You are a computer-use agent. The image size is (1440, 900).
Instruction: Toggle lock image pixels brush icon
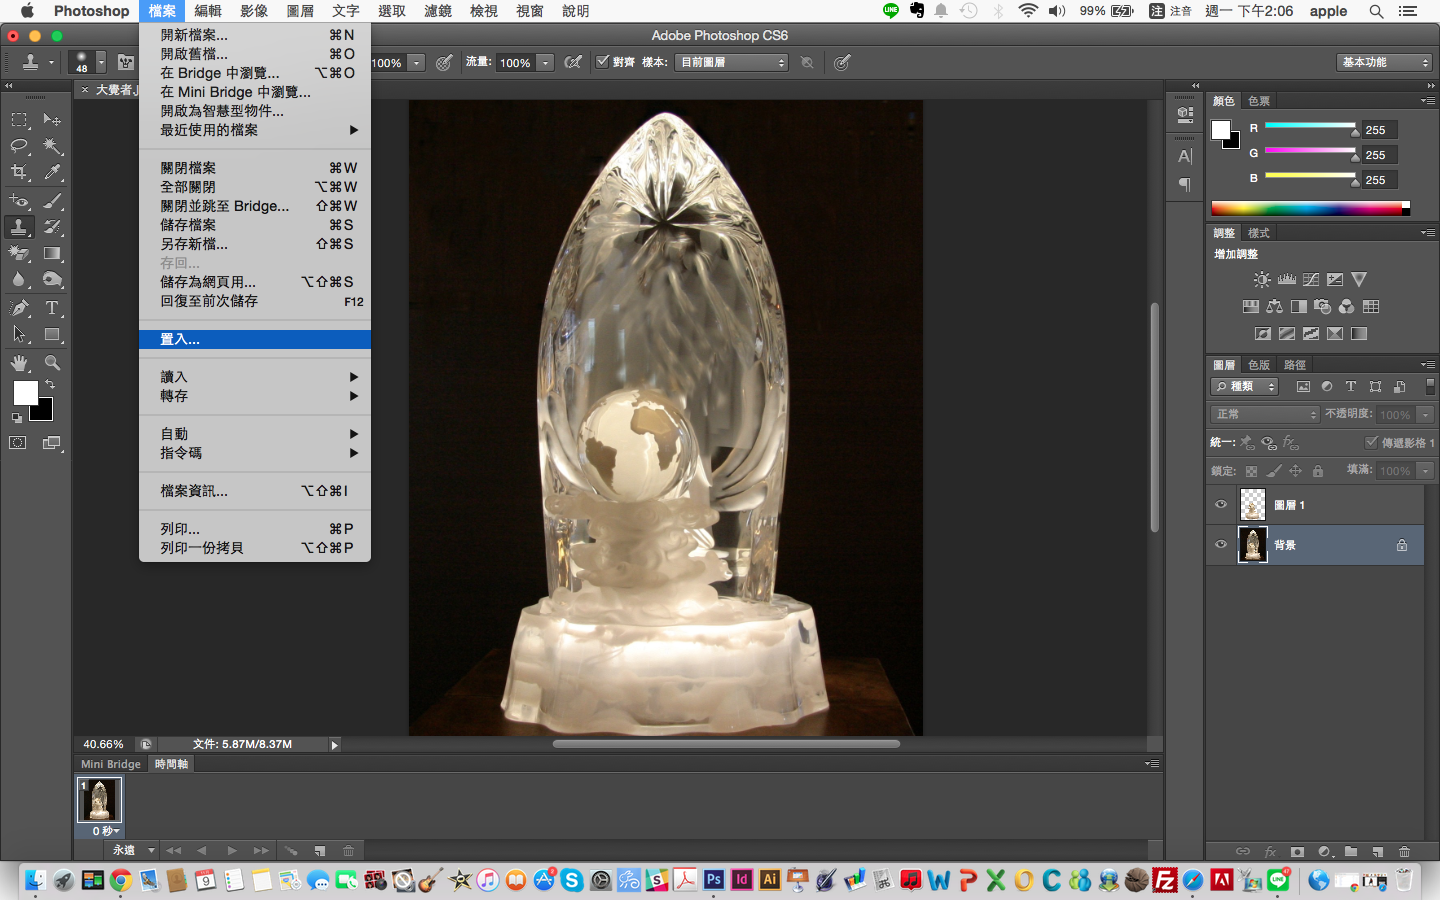pyautogui.click(x=1273, y=471)
